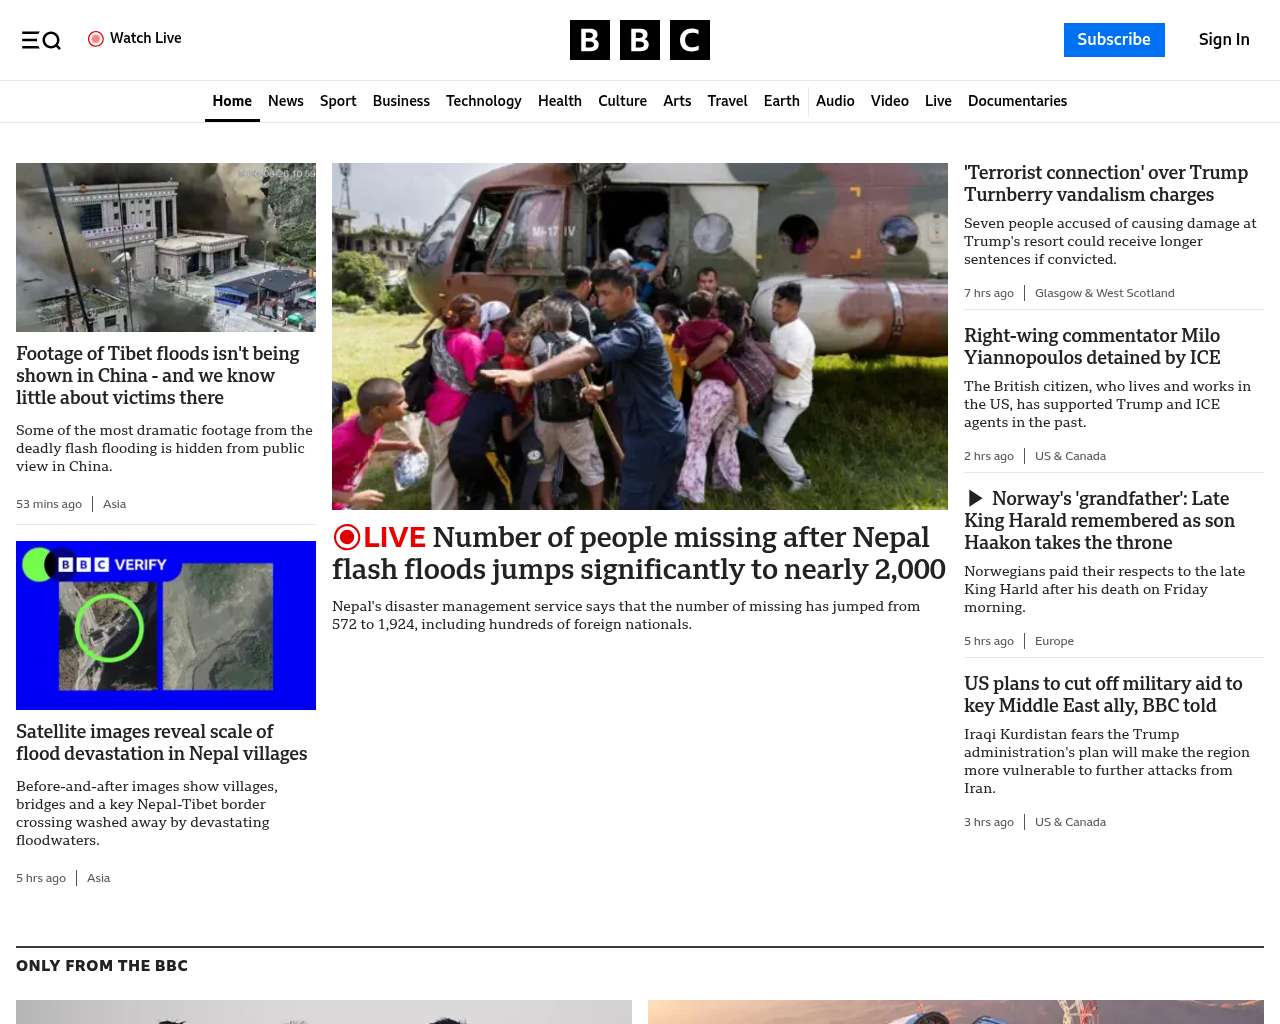The height and width of the screenshot is (1024, 1280).
Task: Click Asia tag under satellite images story
Action: [98, 878]
